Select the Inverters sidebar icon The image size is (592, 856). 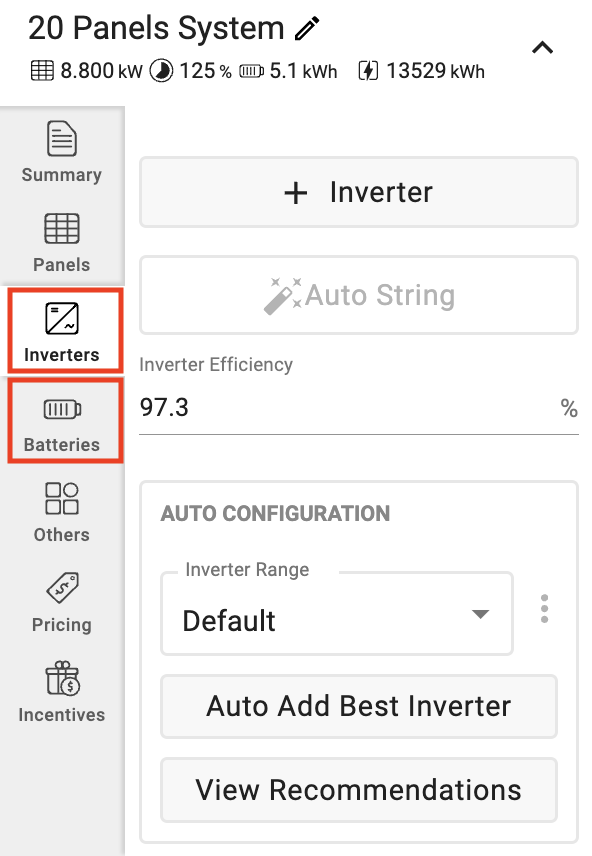click(x=62, y=319)
